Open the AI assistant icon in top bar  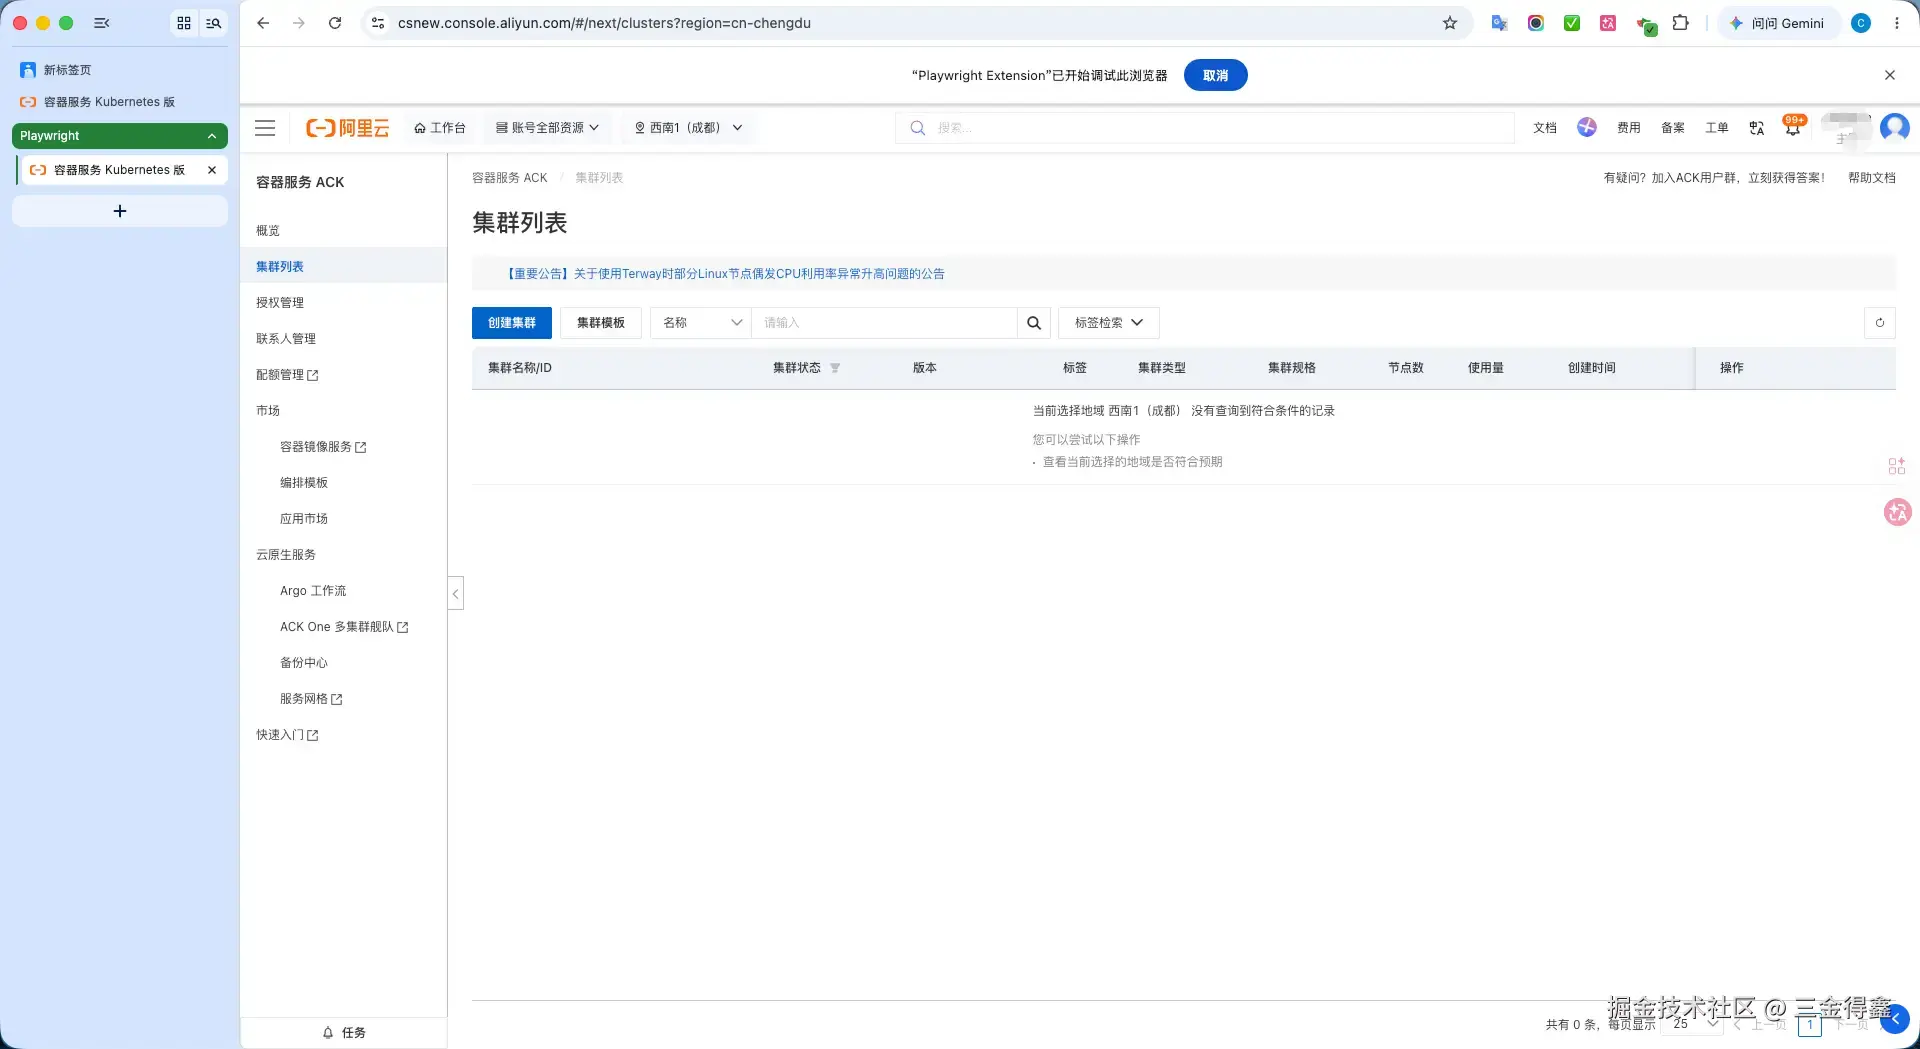[x=1587, y=127]
